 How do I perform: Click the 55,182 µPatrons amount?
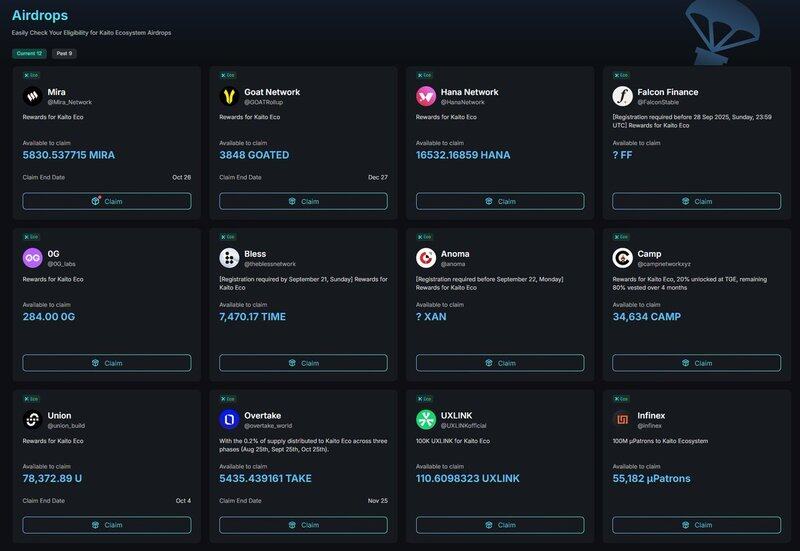pos(652,479)
